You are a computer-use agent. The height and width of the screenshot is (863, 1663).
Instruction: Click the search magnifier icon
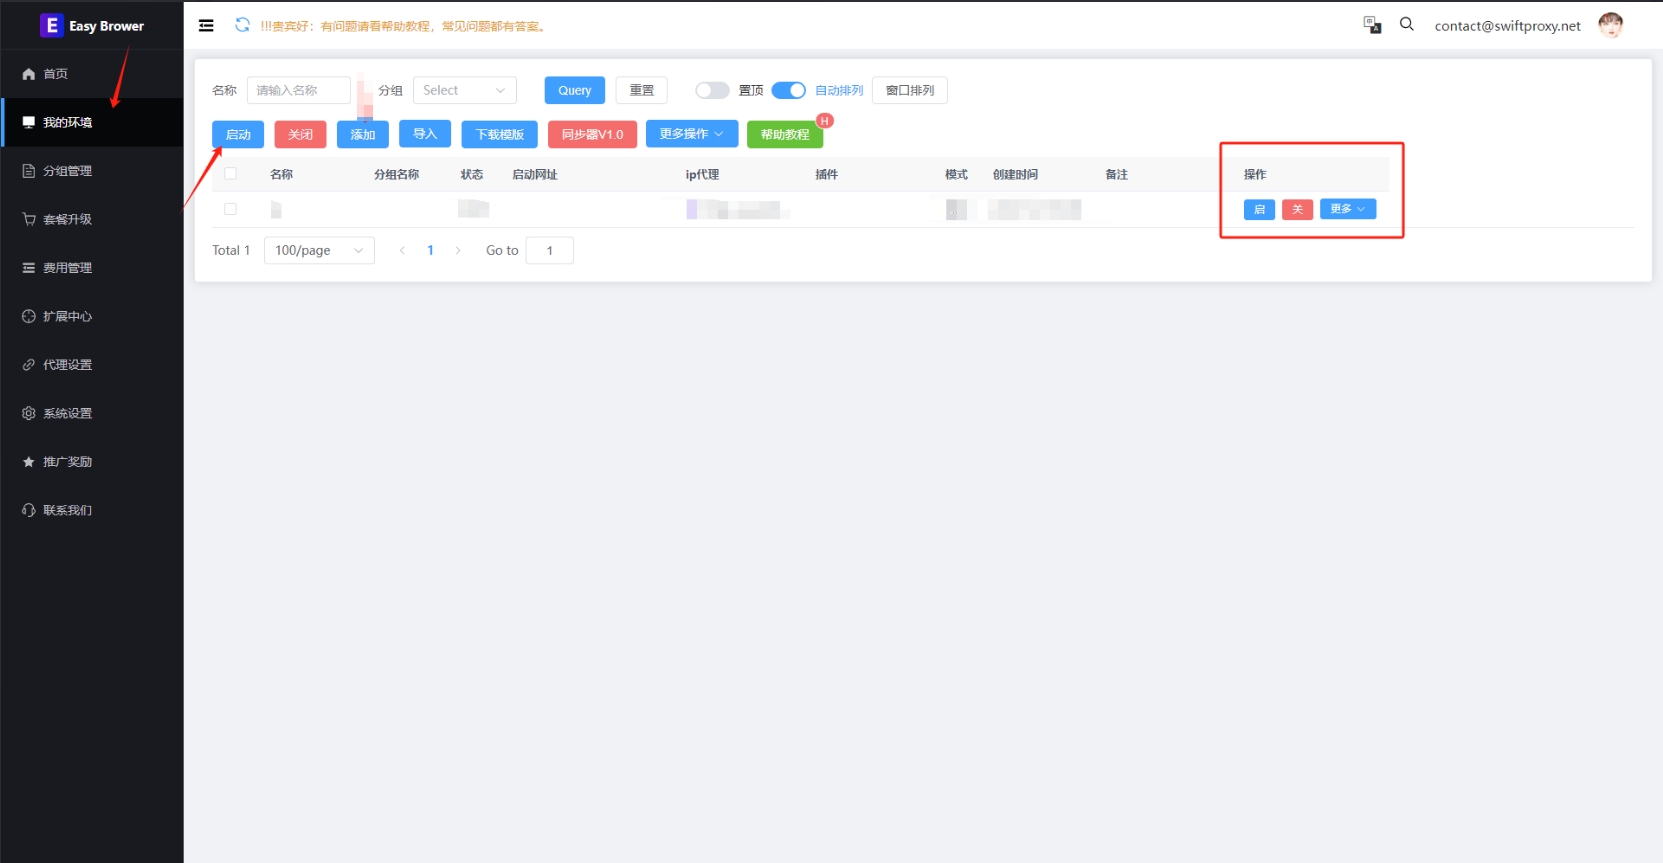pos(1406,24)
